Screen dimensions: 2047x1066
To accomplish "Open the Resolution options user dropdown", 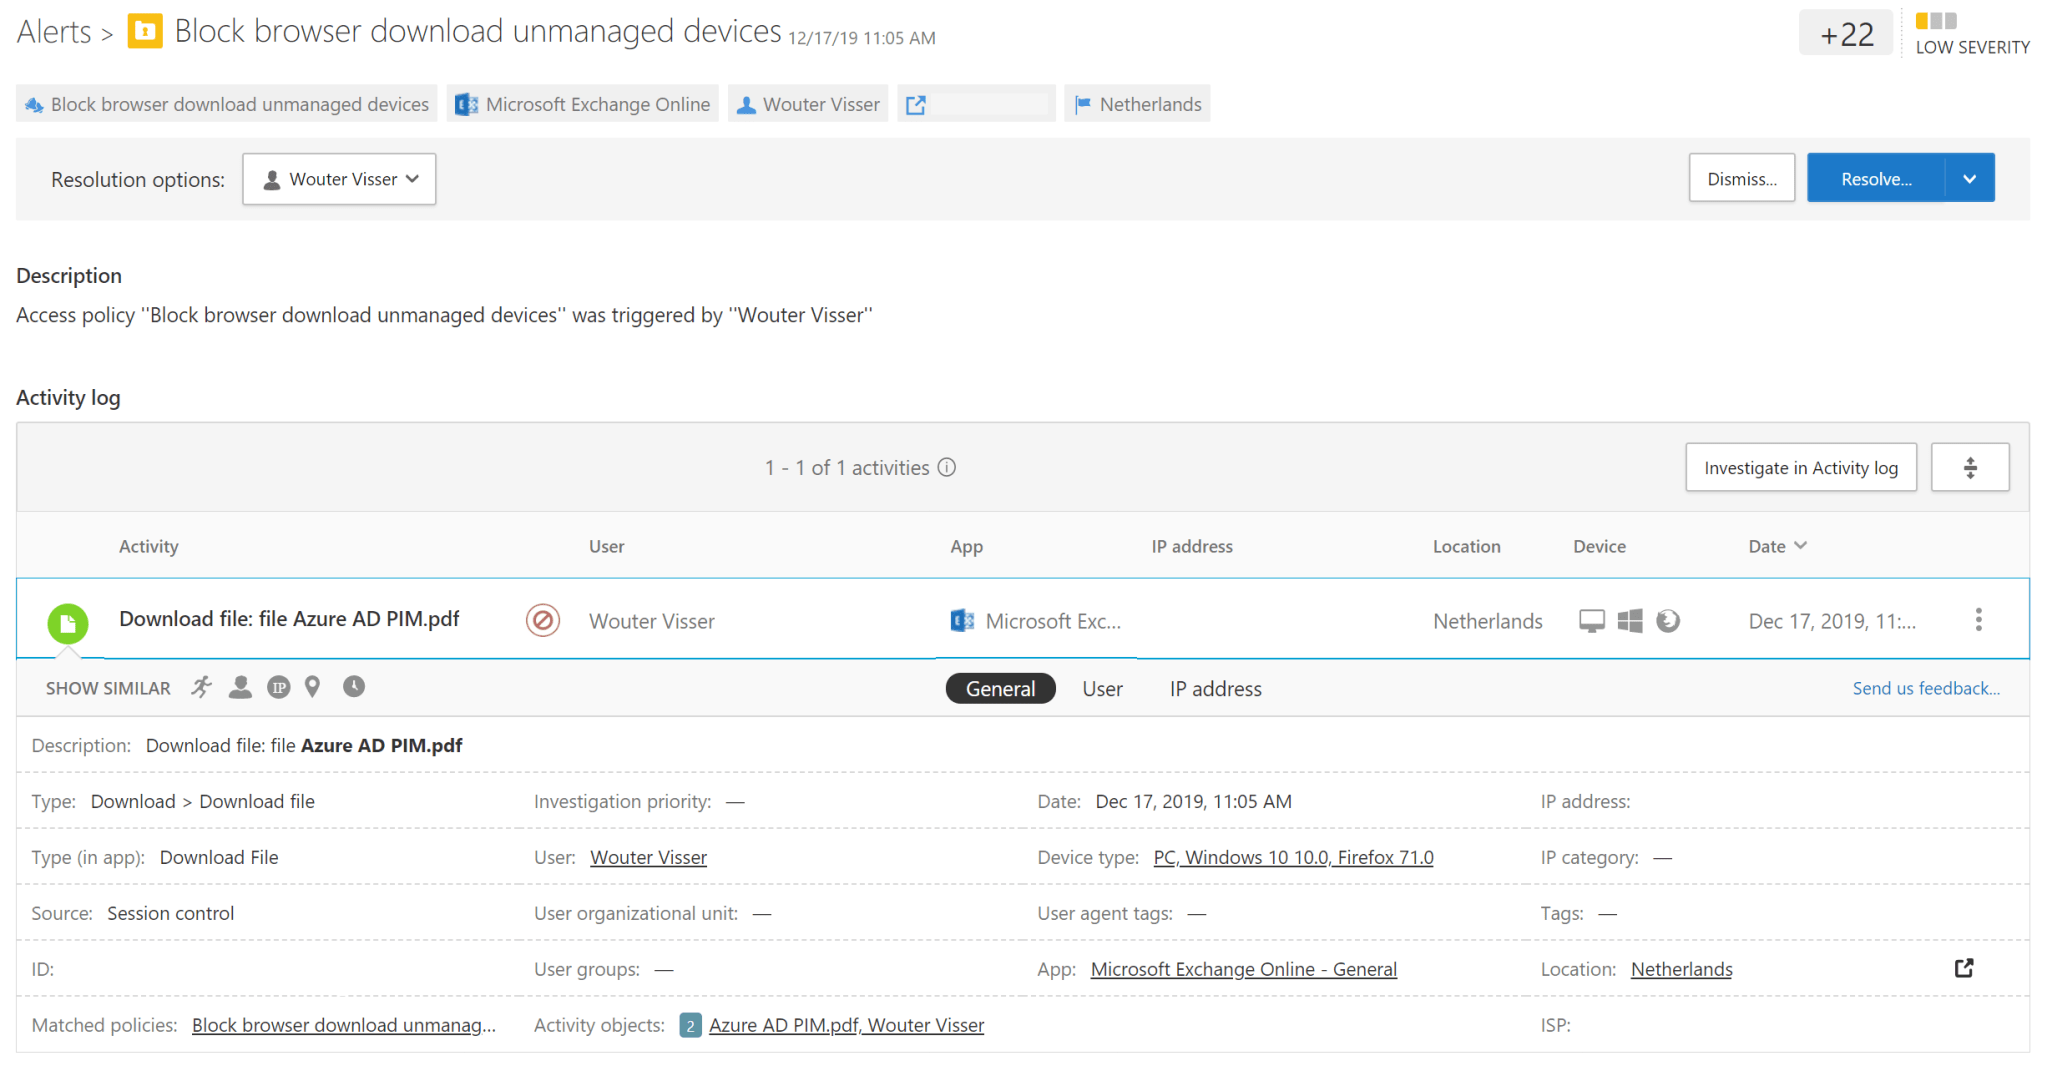I will tap(339, 179).
